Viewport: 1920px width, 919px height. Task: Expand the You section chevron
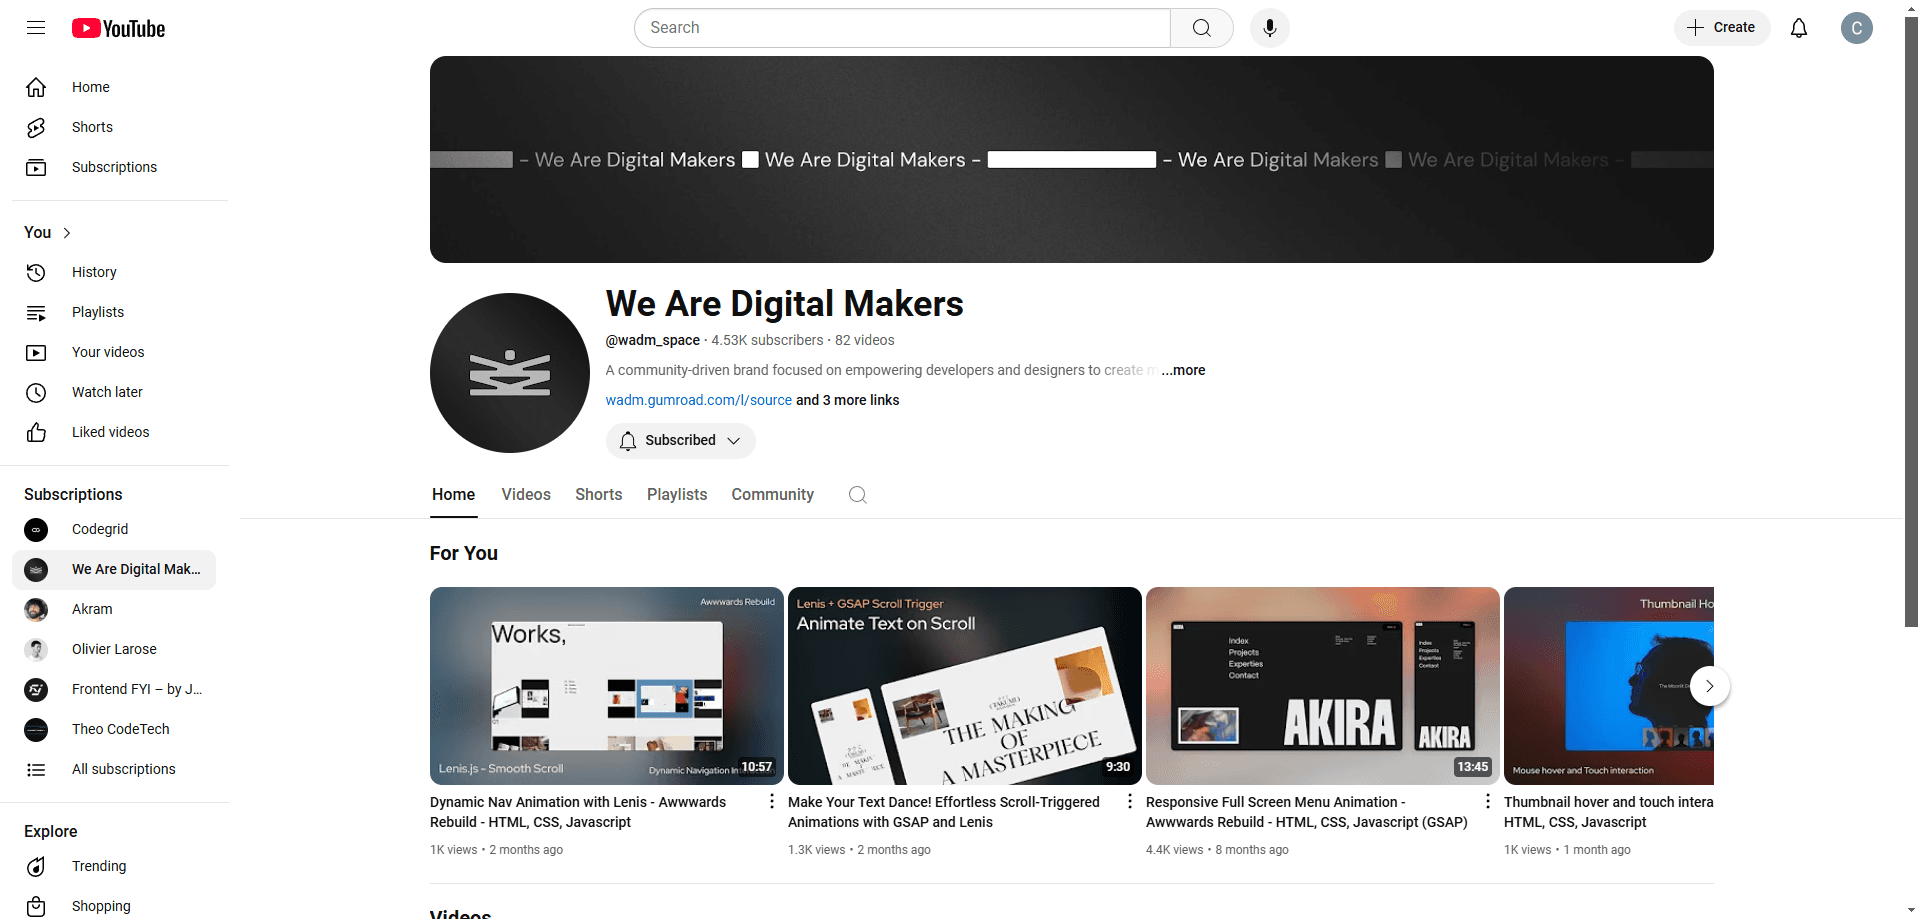click(67, 233)
